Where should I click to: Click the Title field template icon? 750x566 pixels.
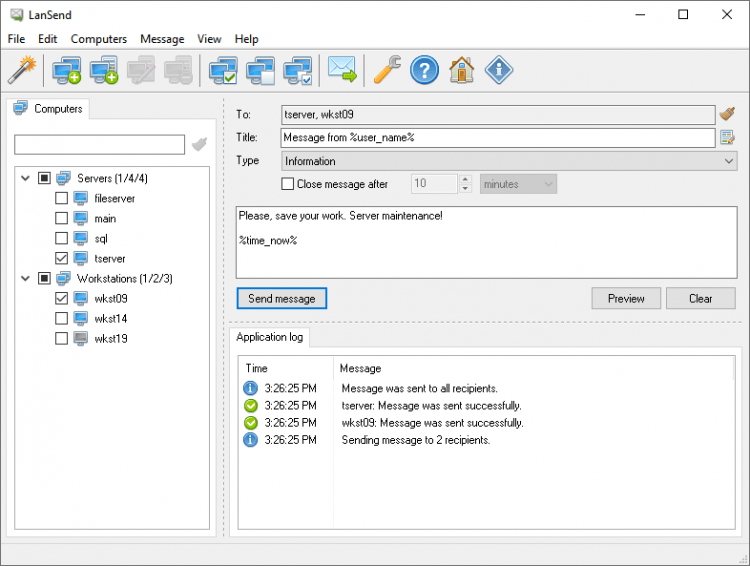tap(727, 137)
